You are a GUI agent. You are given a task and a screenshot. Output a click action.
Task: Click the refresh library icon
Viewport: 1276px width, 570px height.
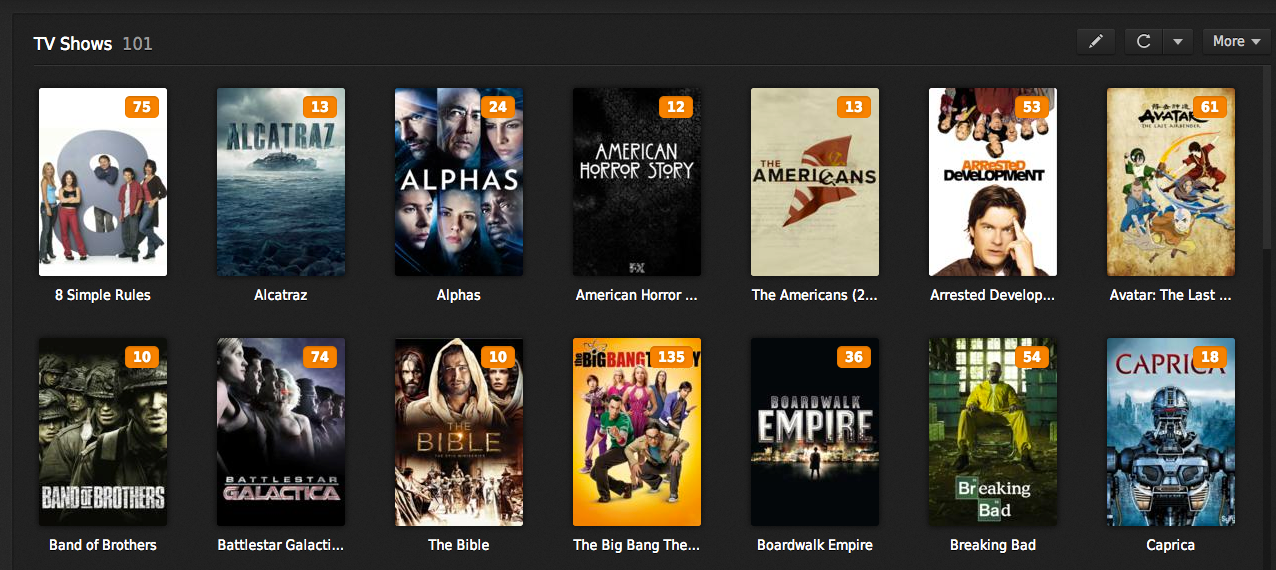[1144, 41]
